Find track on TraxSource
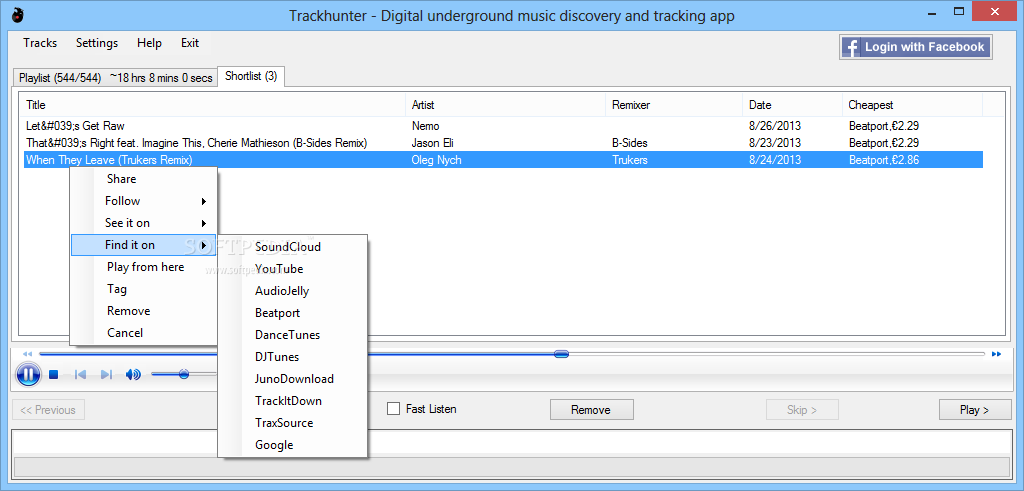1024x491 pixels. [x=293, y=423]
